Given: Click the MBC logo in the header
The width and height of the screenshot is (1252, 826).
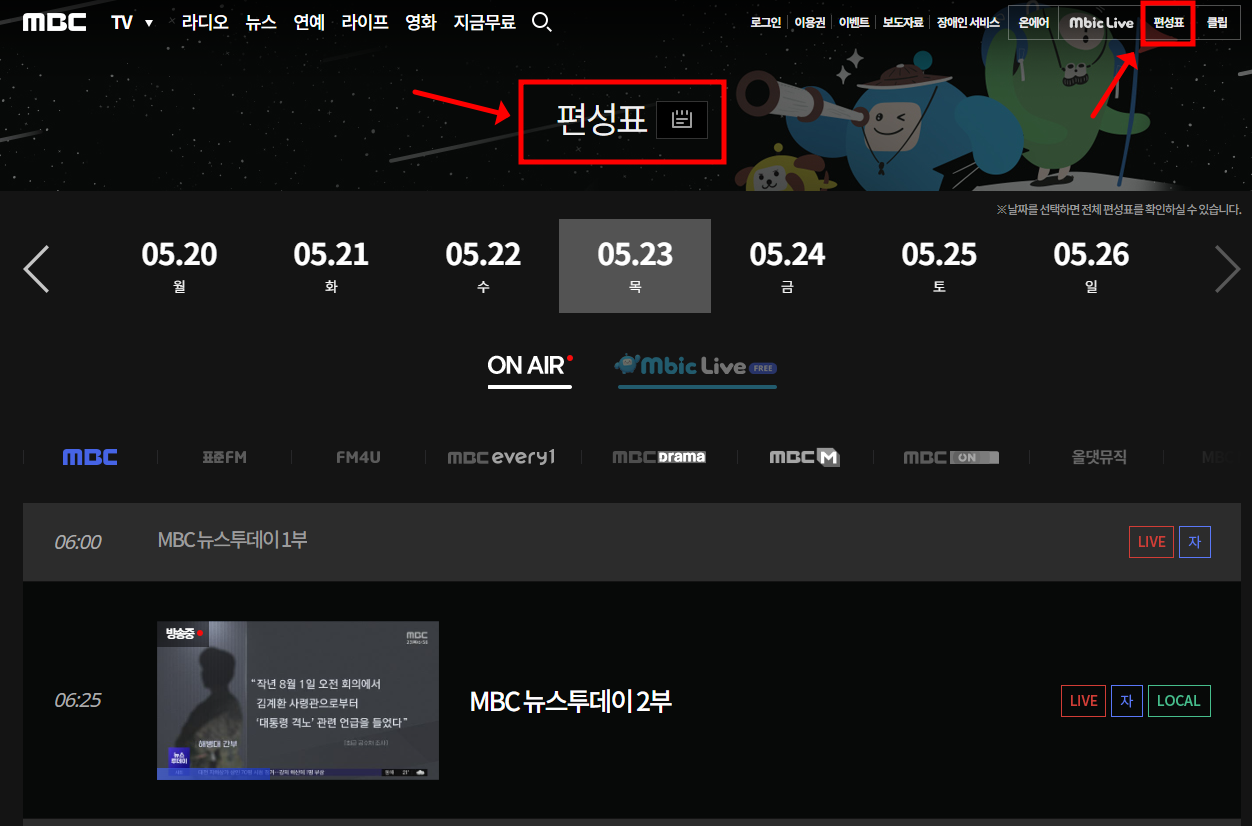Looking at the screenshot, I should coord(55,22).
